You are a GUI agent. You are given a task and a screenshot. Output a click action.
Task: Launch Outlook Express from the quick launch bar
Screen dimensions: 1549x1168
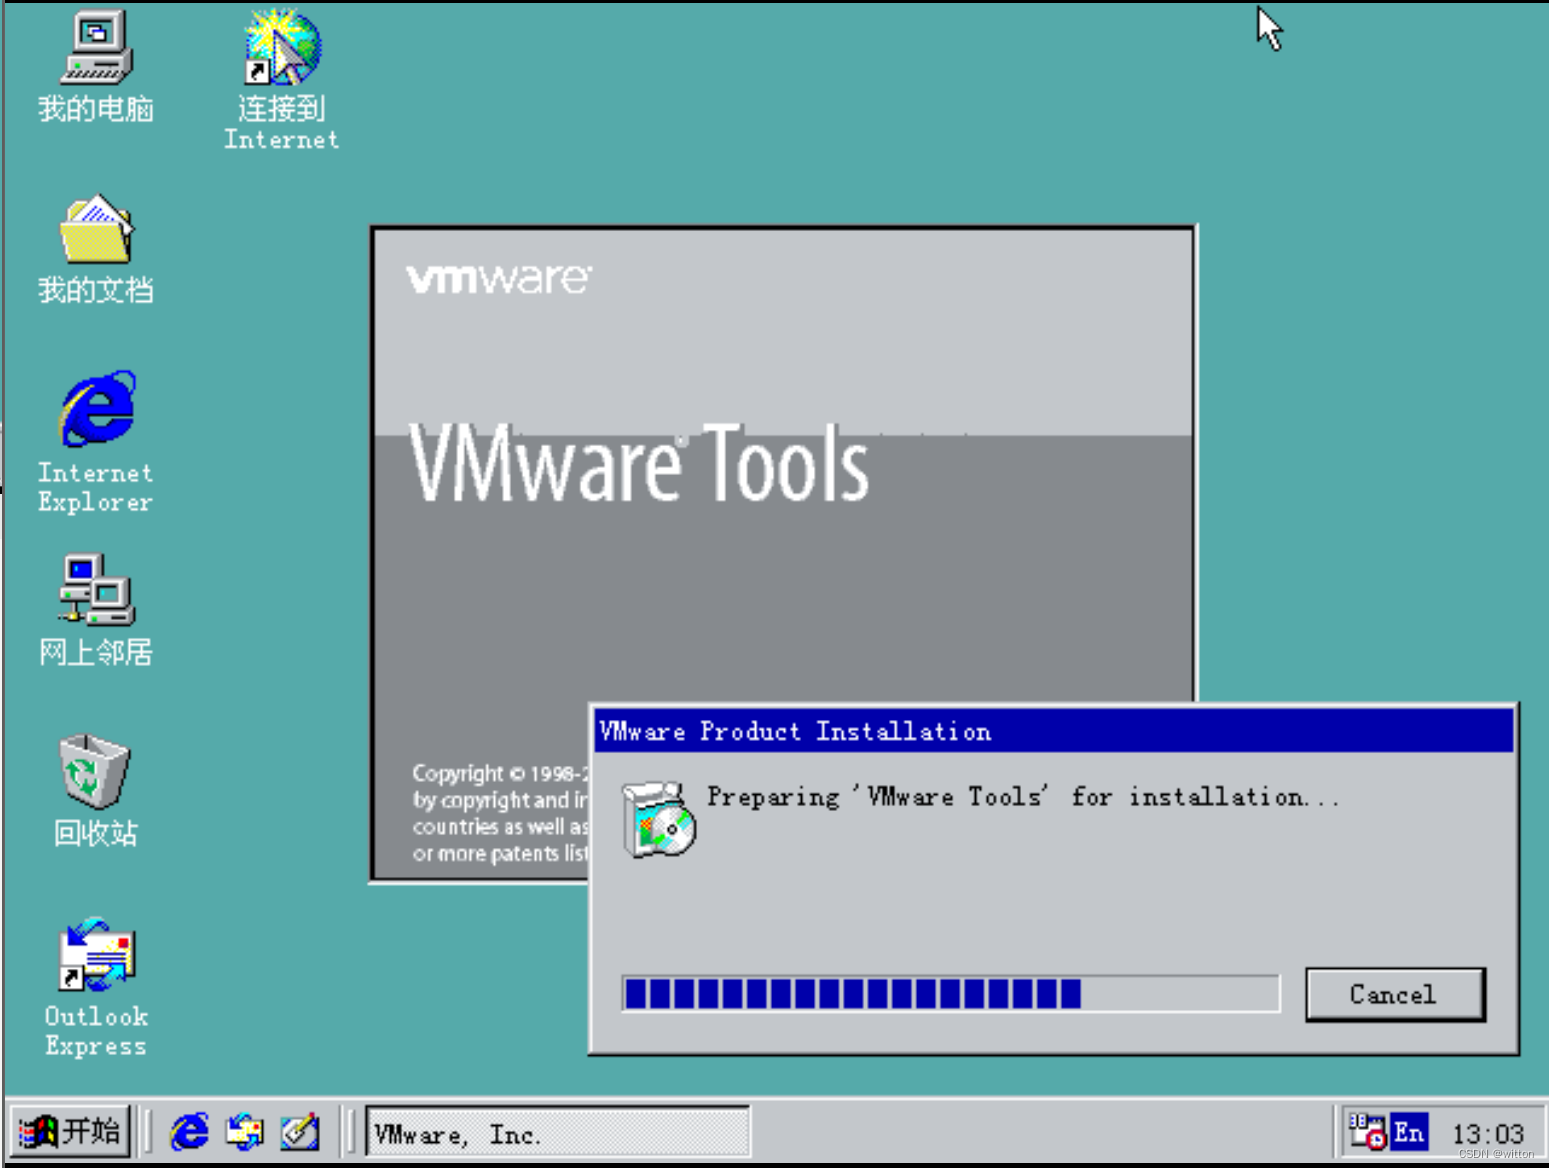pyautogui.click(x=245, y=1132)
